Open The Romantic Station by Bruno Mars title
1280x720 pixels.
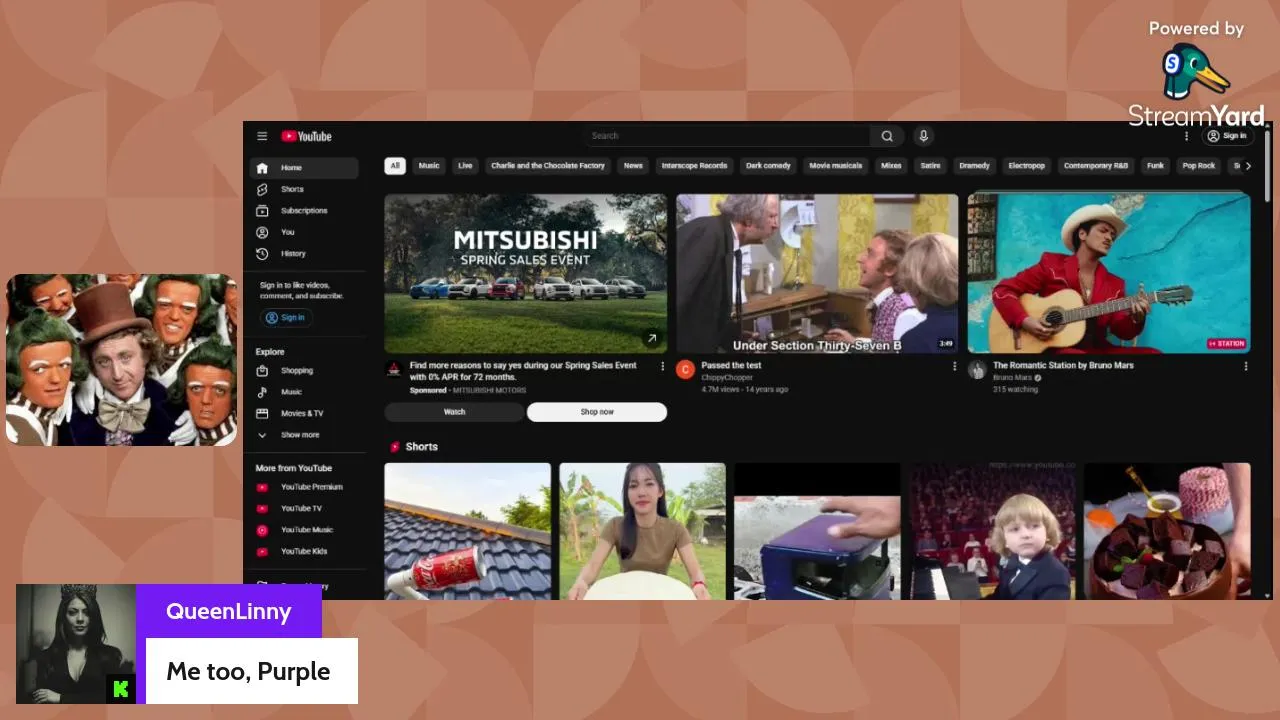coord(1063,366)
